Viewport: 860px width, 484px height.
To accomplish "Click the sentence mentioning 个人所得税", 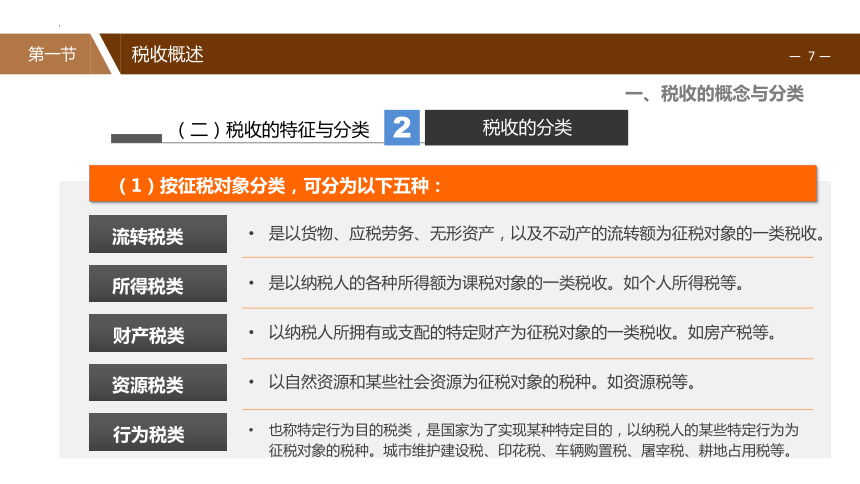I will tap(506, 283).
